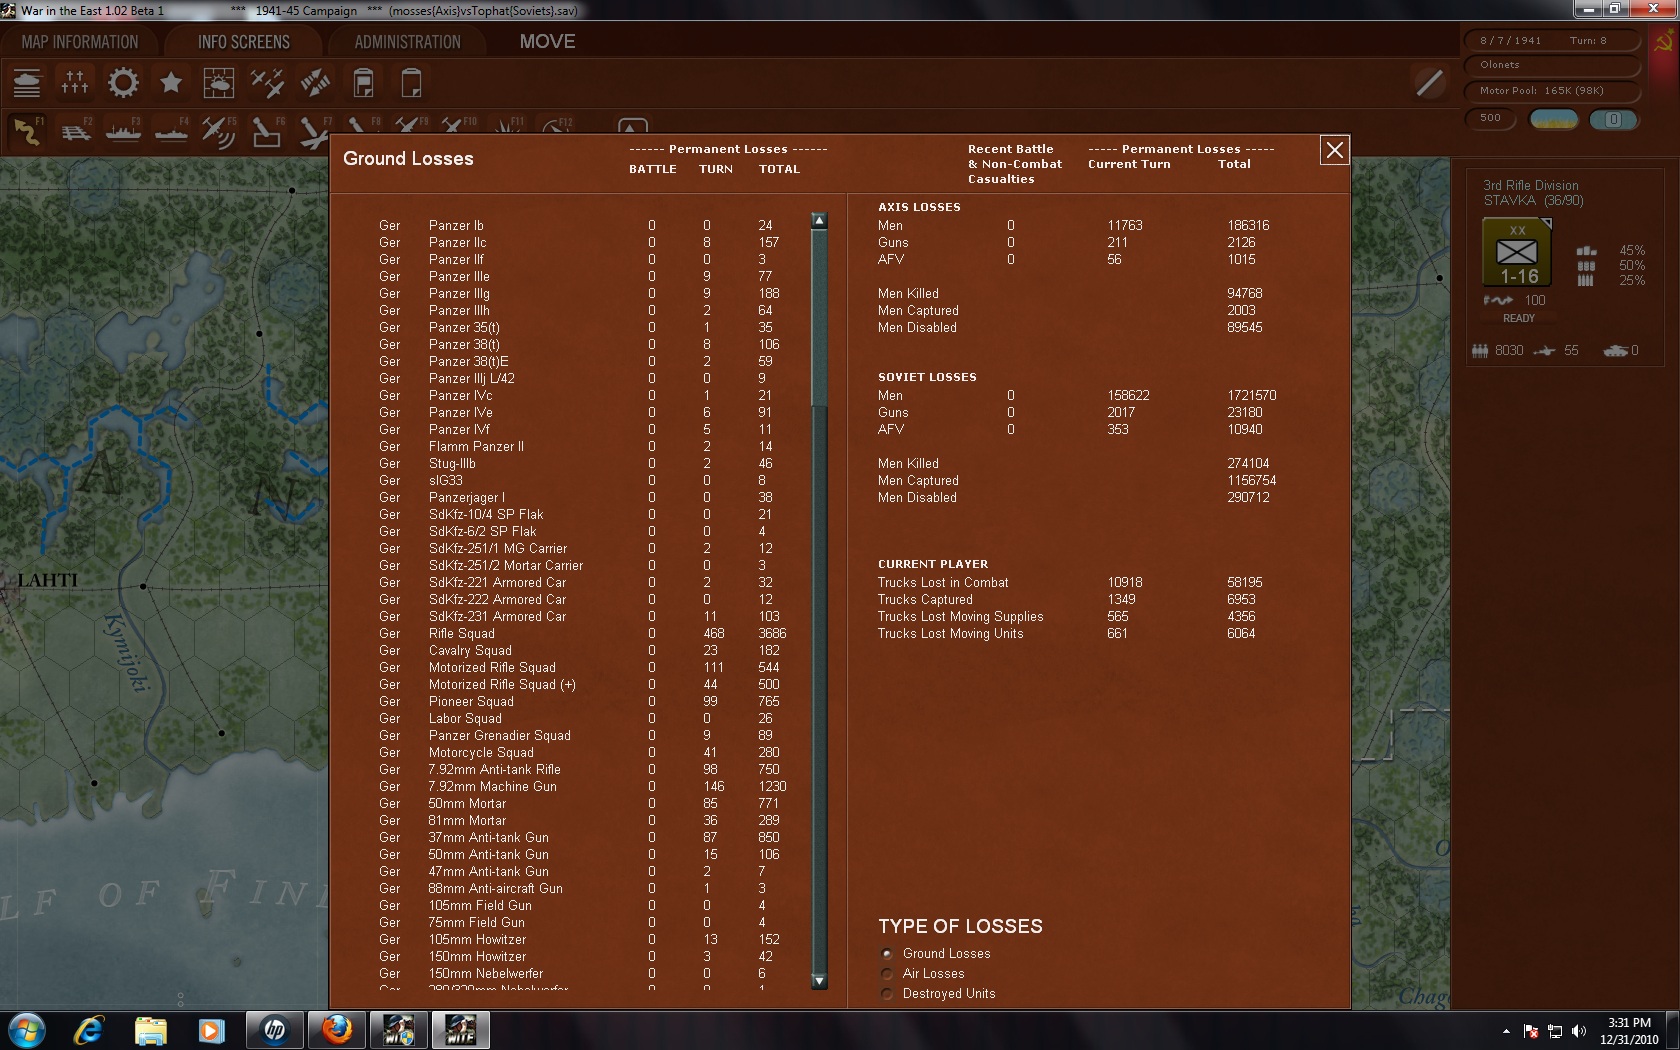Click the production gear icon
The width and height of the screenshot is (1680, 1050).
point(123,83)
